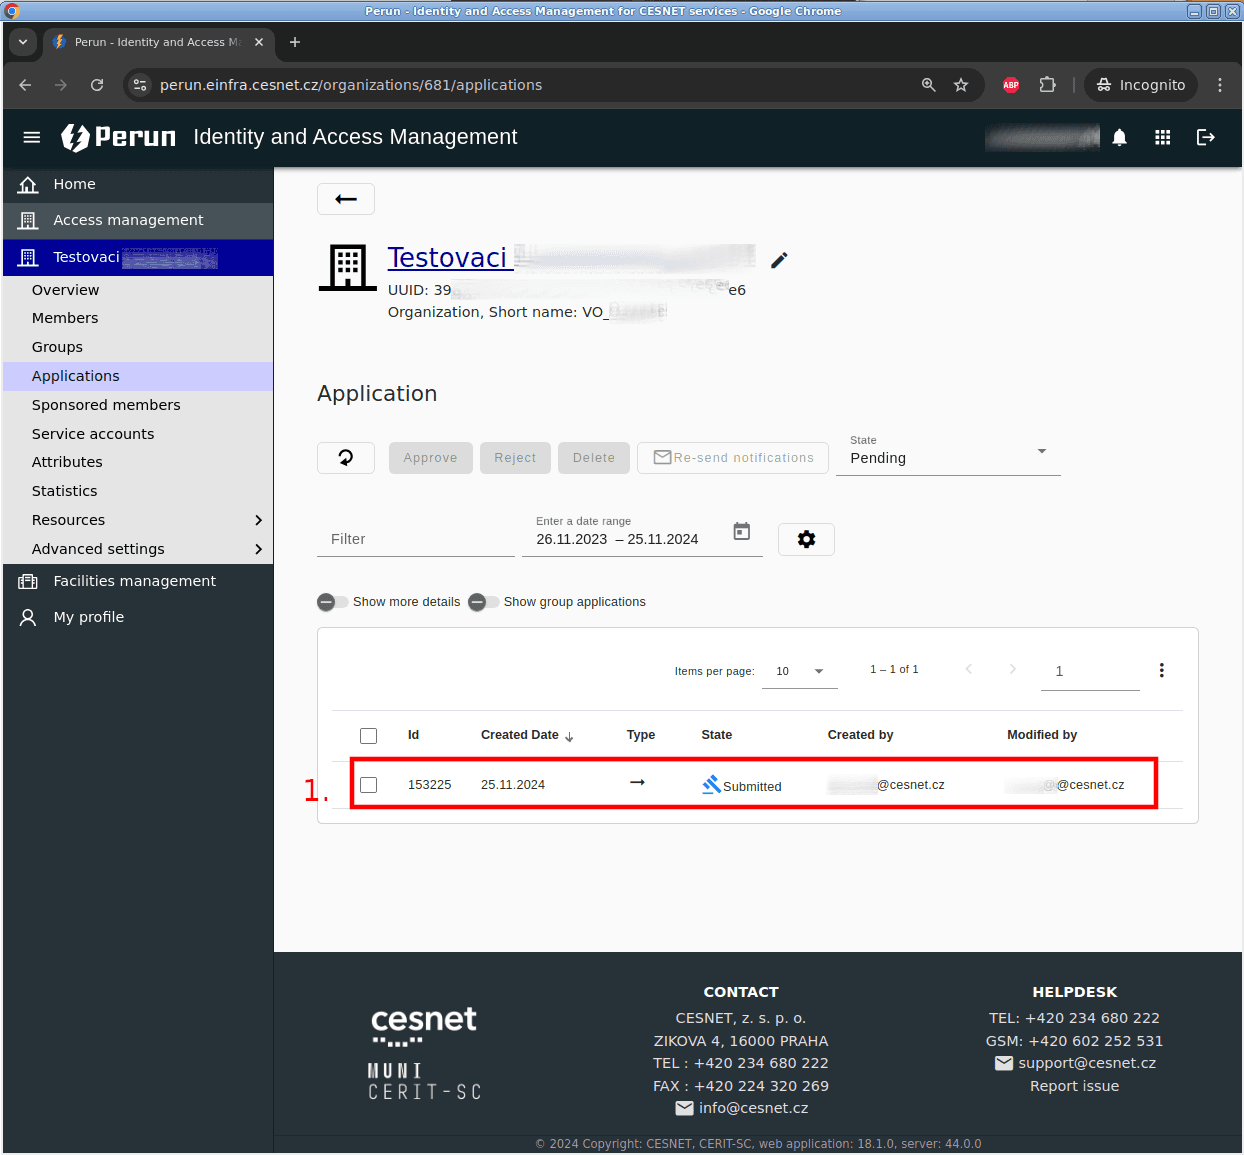Go to next table page

pos(1012,669)
